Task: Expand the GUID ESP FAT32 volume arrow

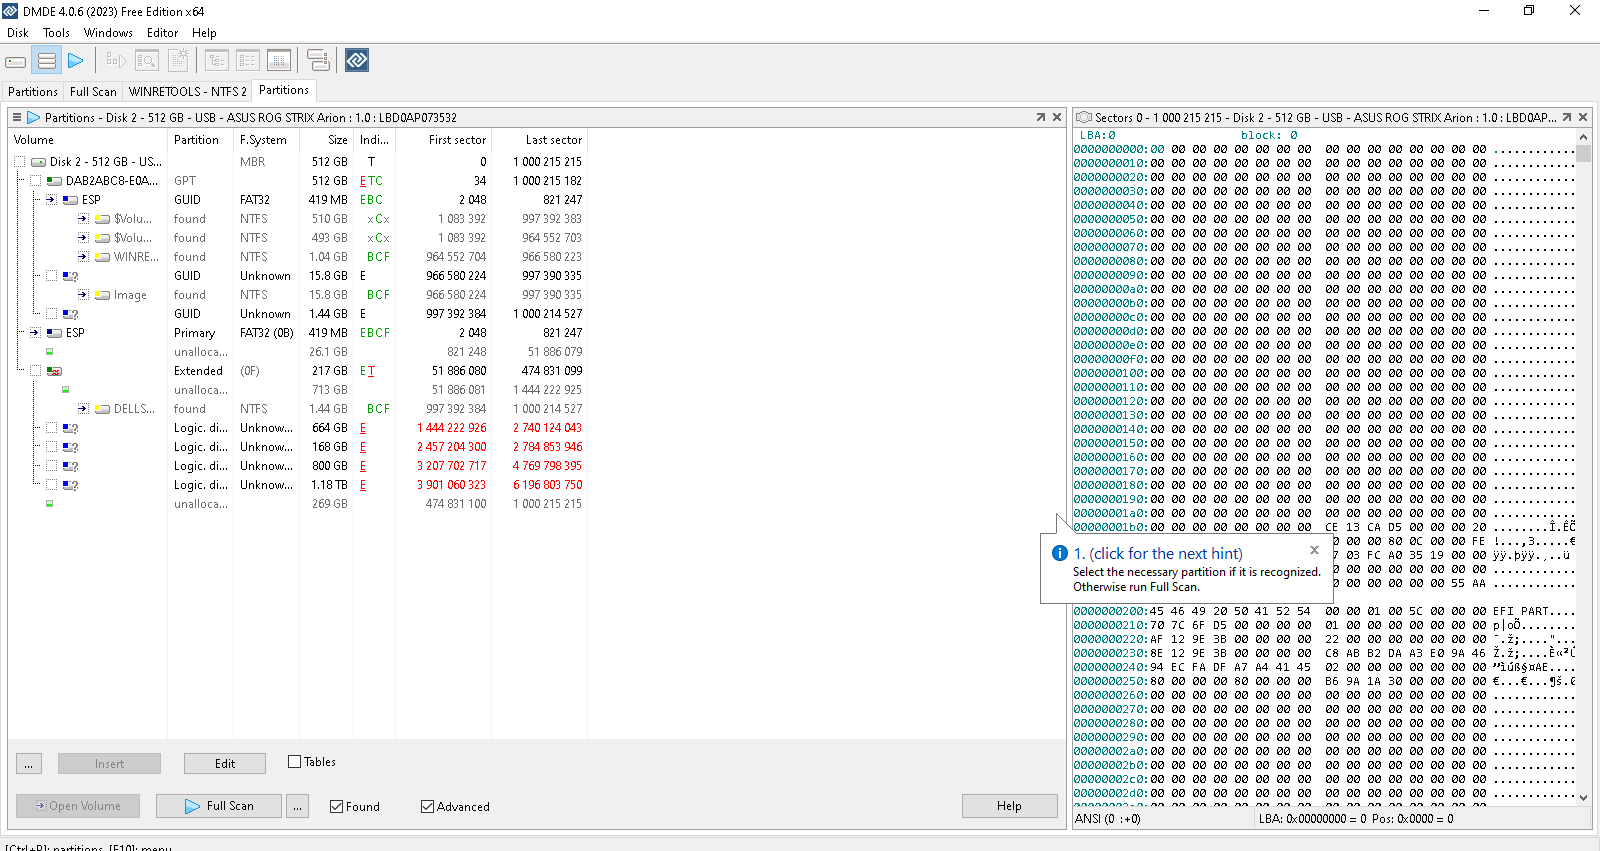Action: tap(51, 200)
